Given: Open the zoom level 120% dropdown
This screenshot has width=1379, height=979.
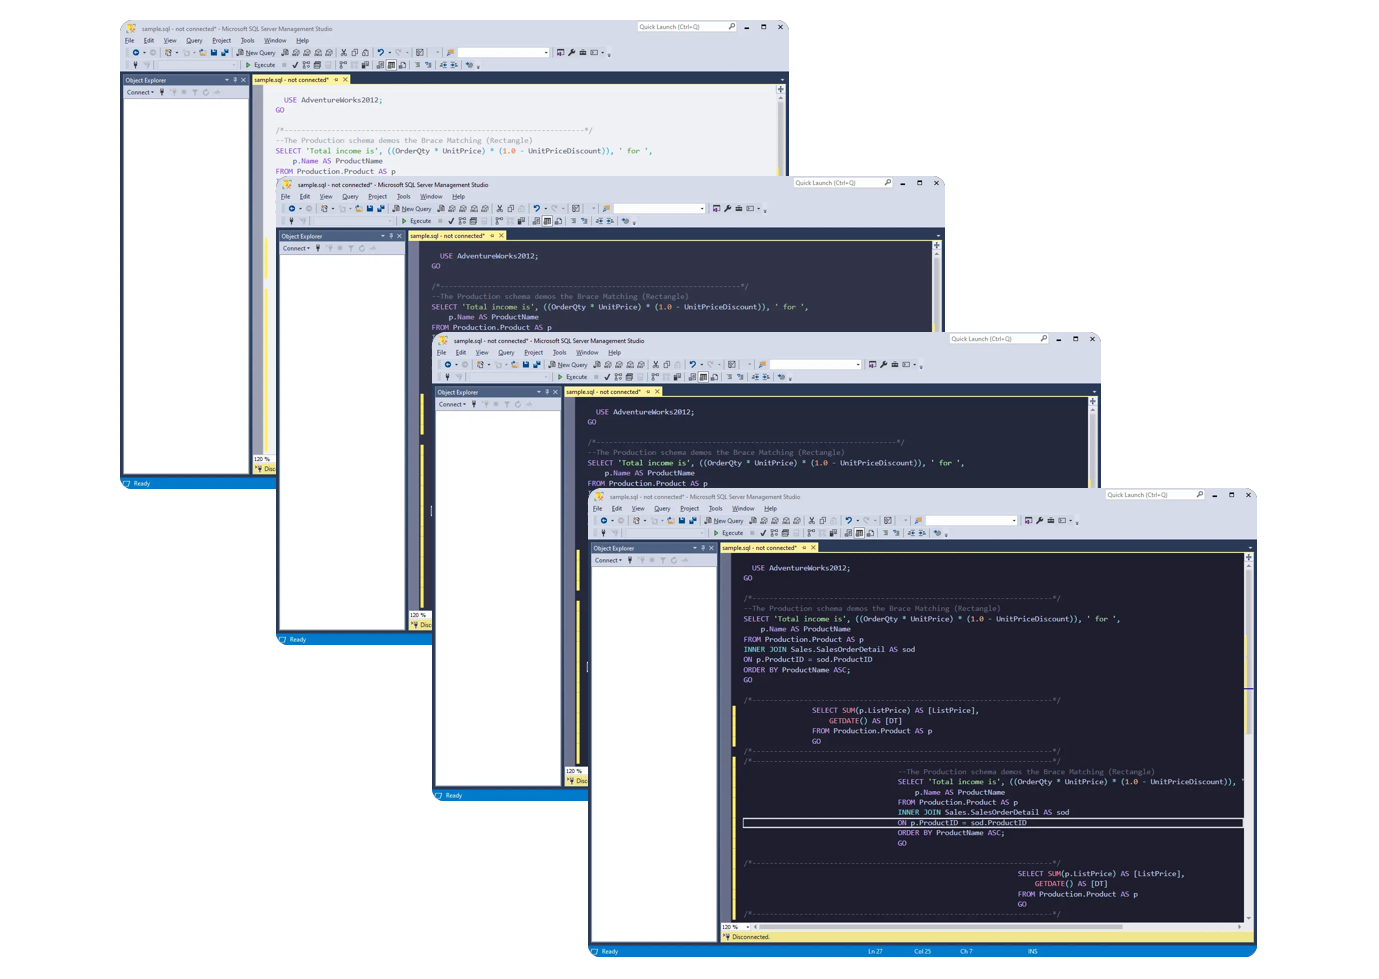Looking at the screenshot, I should 748,927.
